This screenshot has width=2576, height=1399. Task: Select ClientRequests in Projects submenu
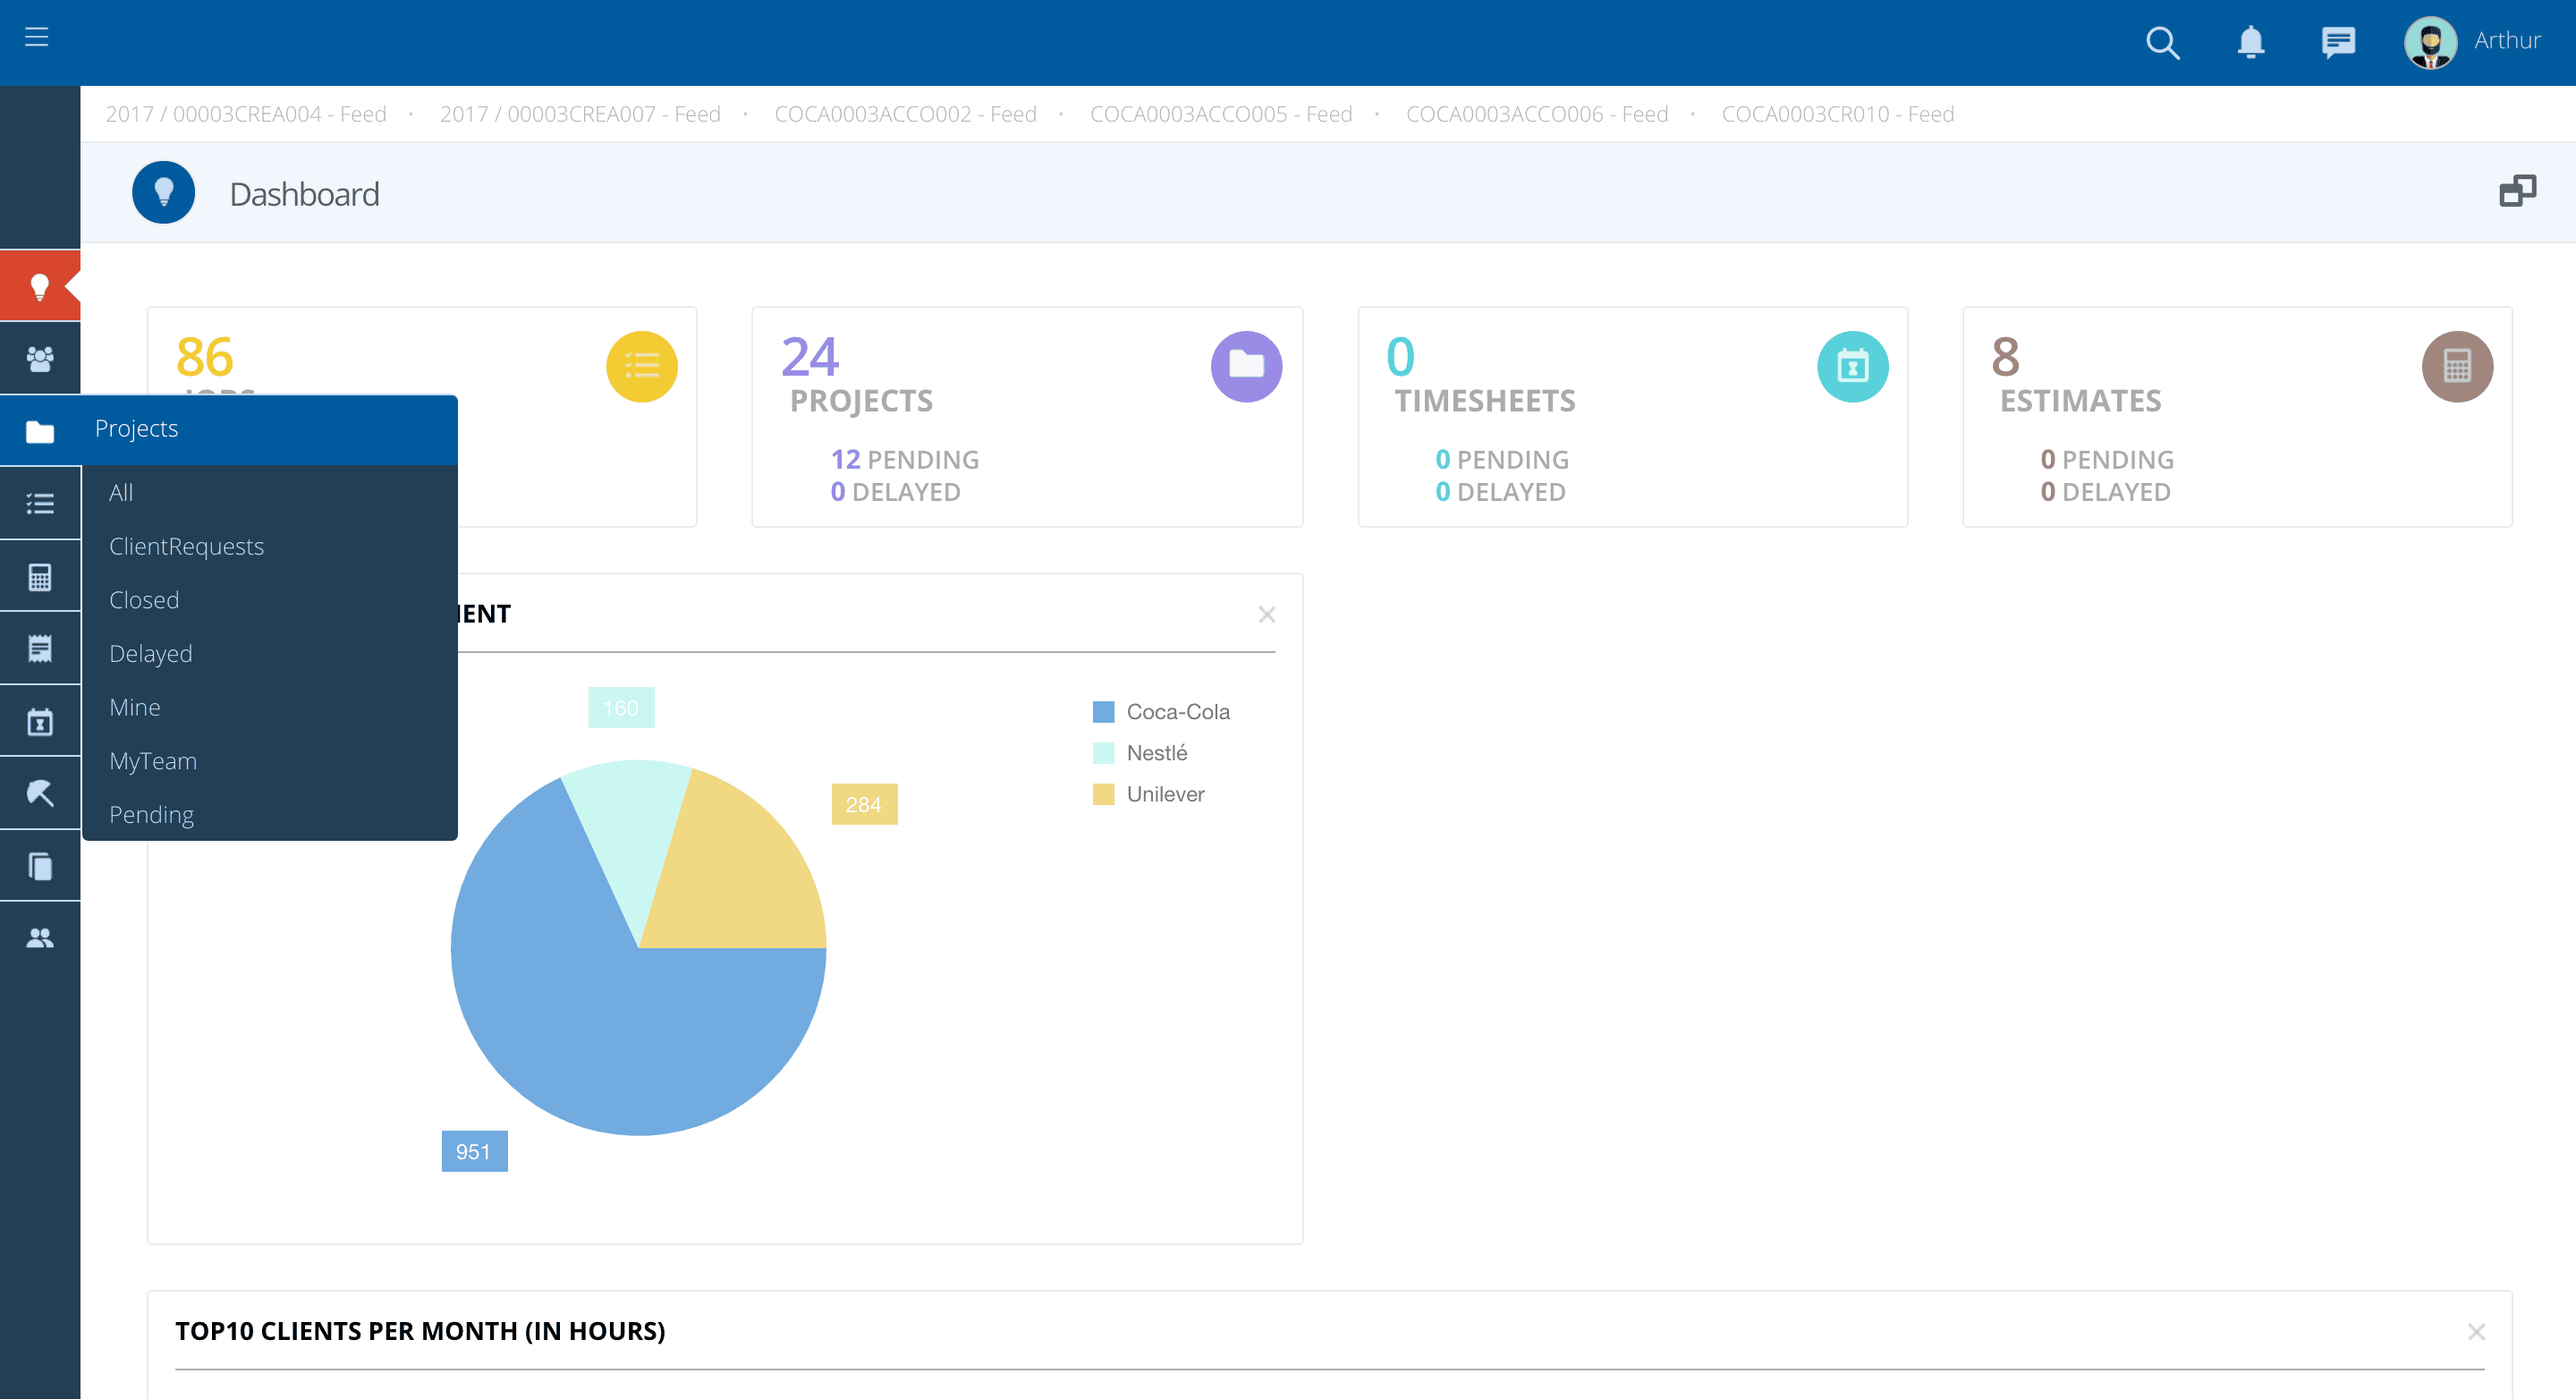[x=186, y=546]
